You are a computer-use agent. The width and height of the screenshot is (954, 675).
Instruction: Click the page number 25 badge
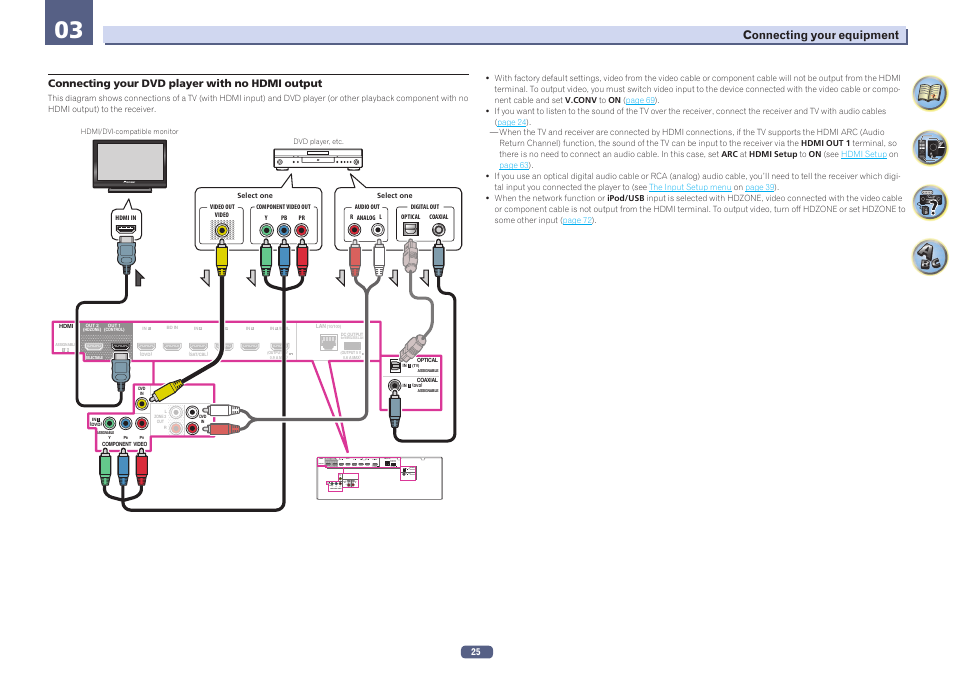pos(476,652)
